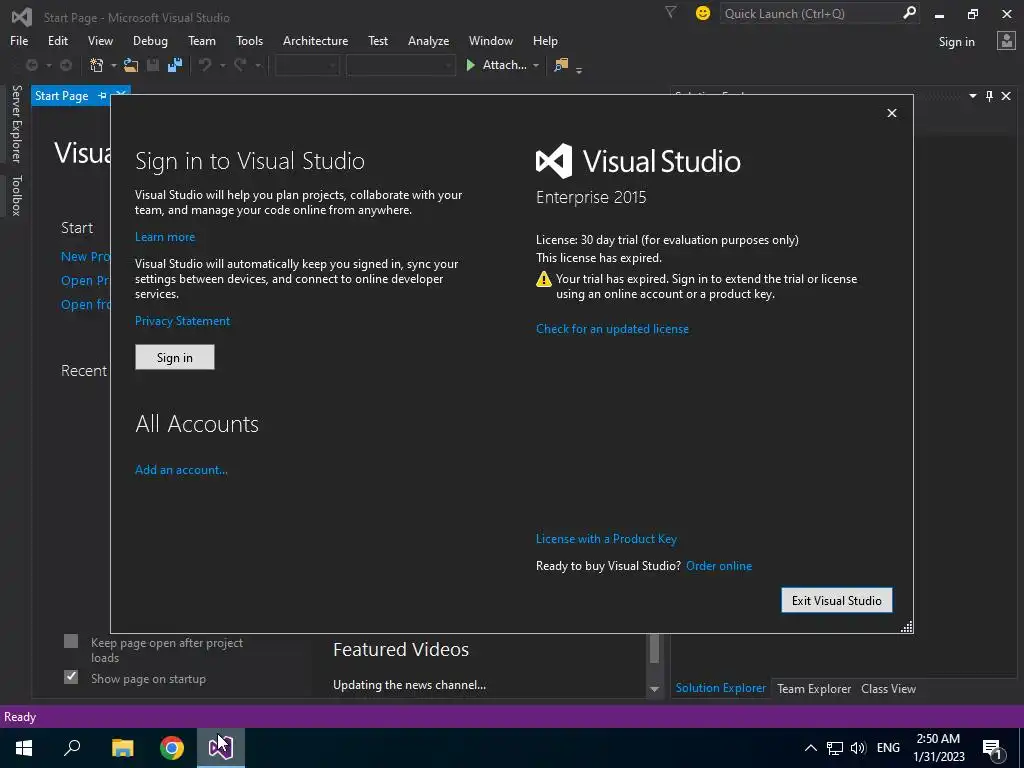Open the Solution Explorer window position dropdown
This screenshot has height=768, width=1024.
click(972, 96)
